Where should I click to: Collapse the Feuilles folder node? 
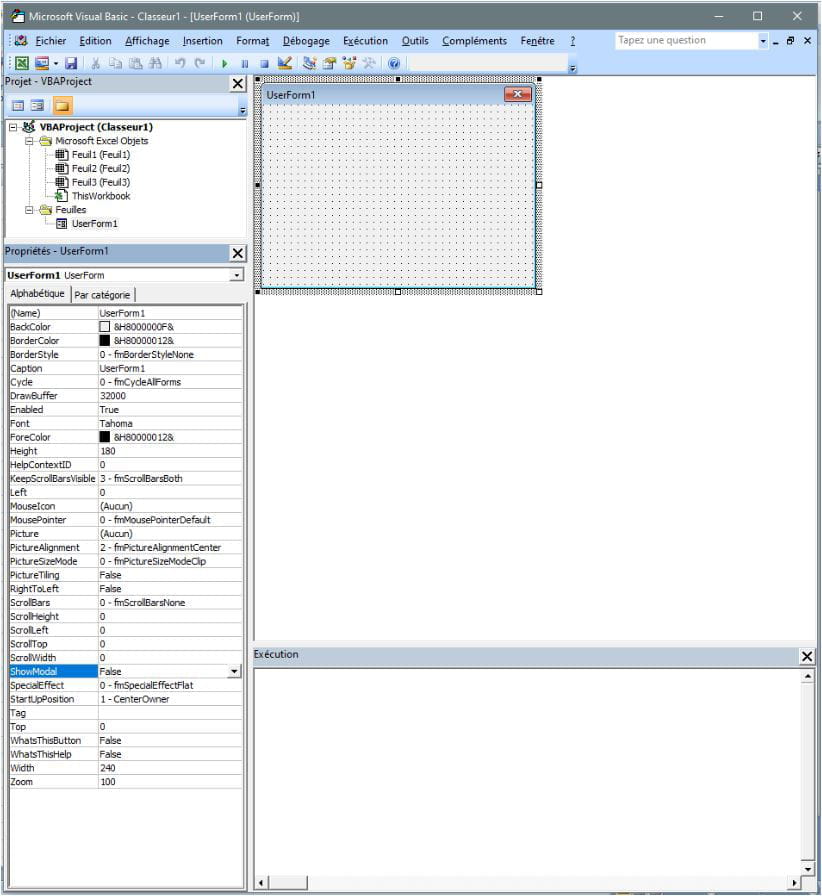[x=29, y=210]
